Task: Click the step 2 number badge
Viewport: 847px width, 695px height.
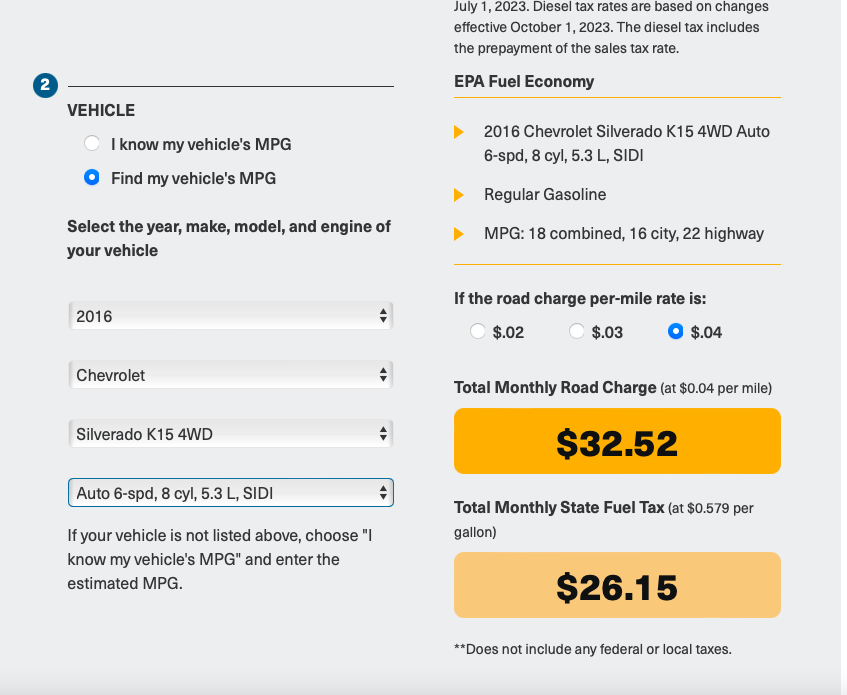Action: tap(45, 85)
